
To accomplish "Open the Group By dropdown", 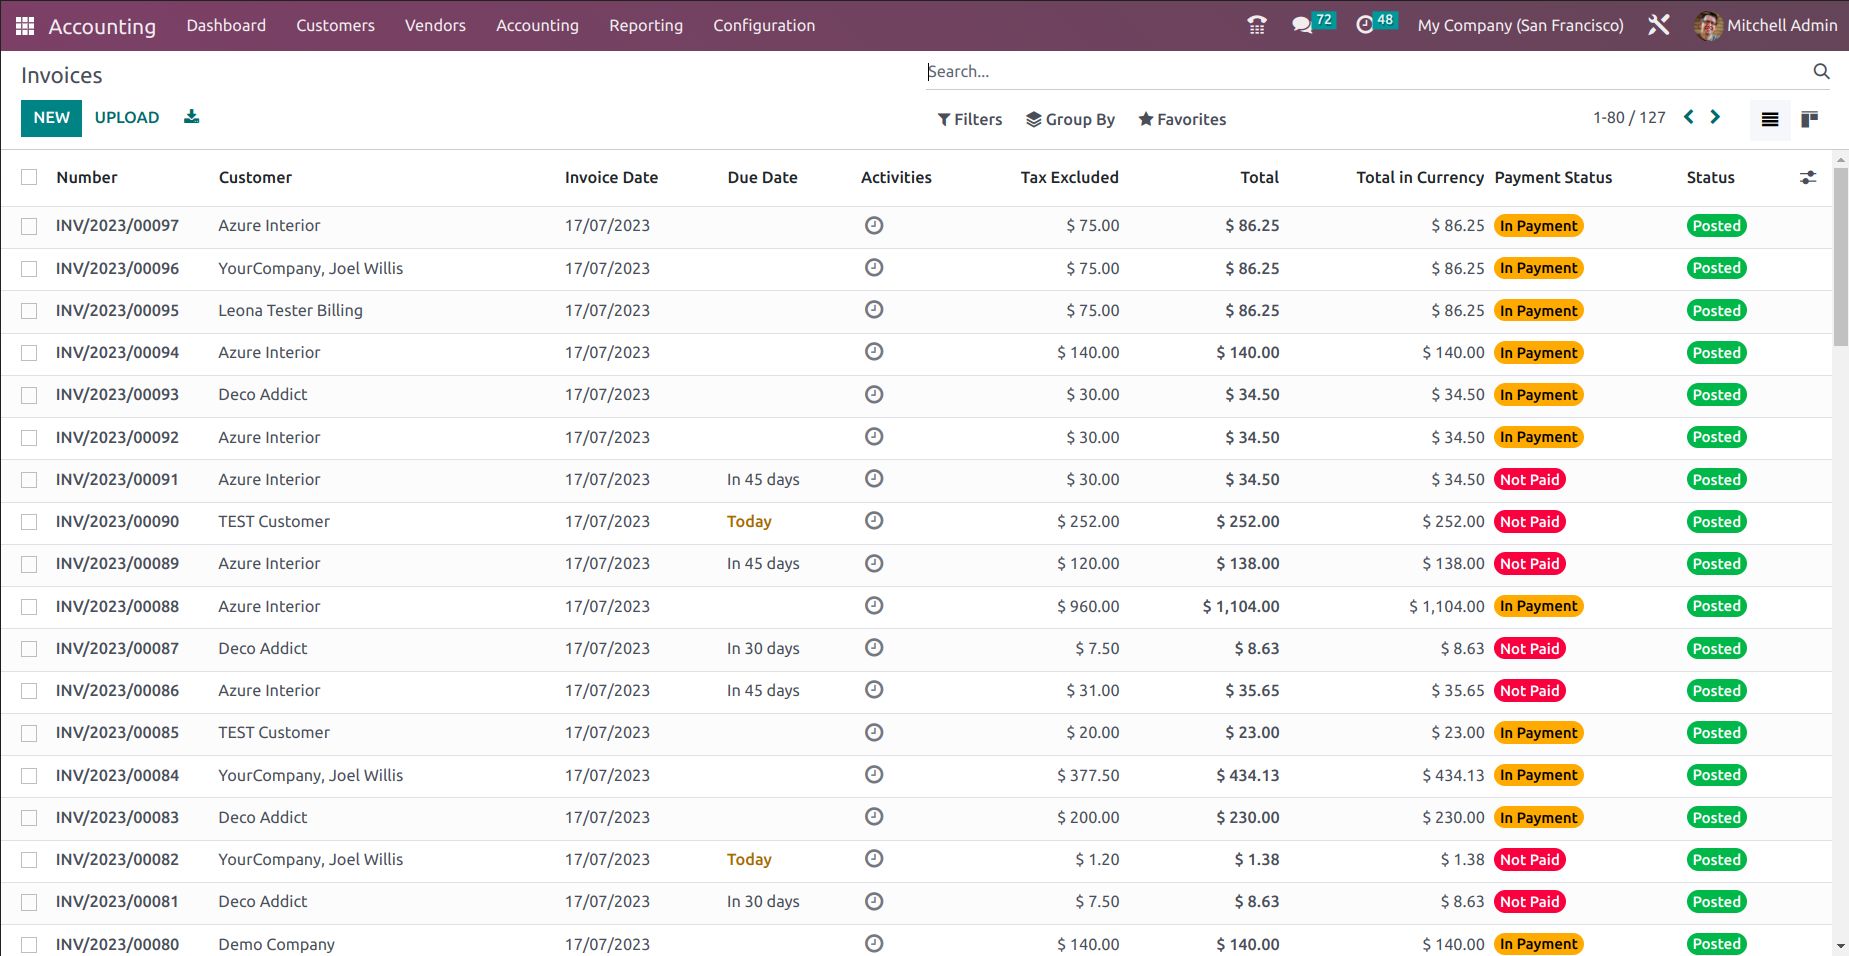I will coord(1070,119).
